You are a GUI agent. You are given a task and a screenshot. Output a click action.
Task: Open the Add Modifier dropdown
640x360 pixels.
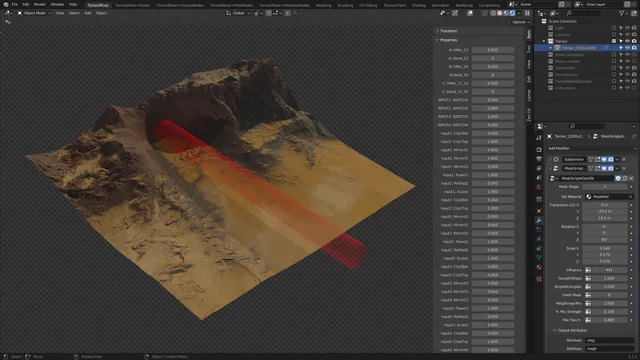pos(591,149)
